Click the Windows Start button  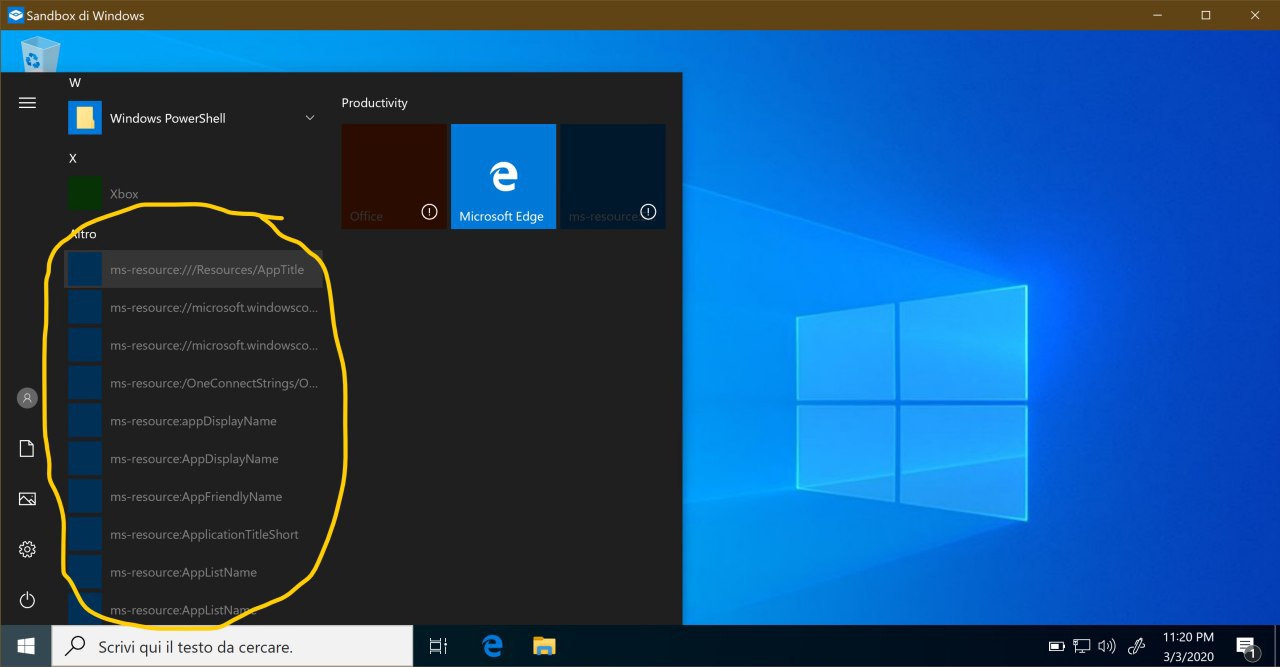point(26,646)
